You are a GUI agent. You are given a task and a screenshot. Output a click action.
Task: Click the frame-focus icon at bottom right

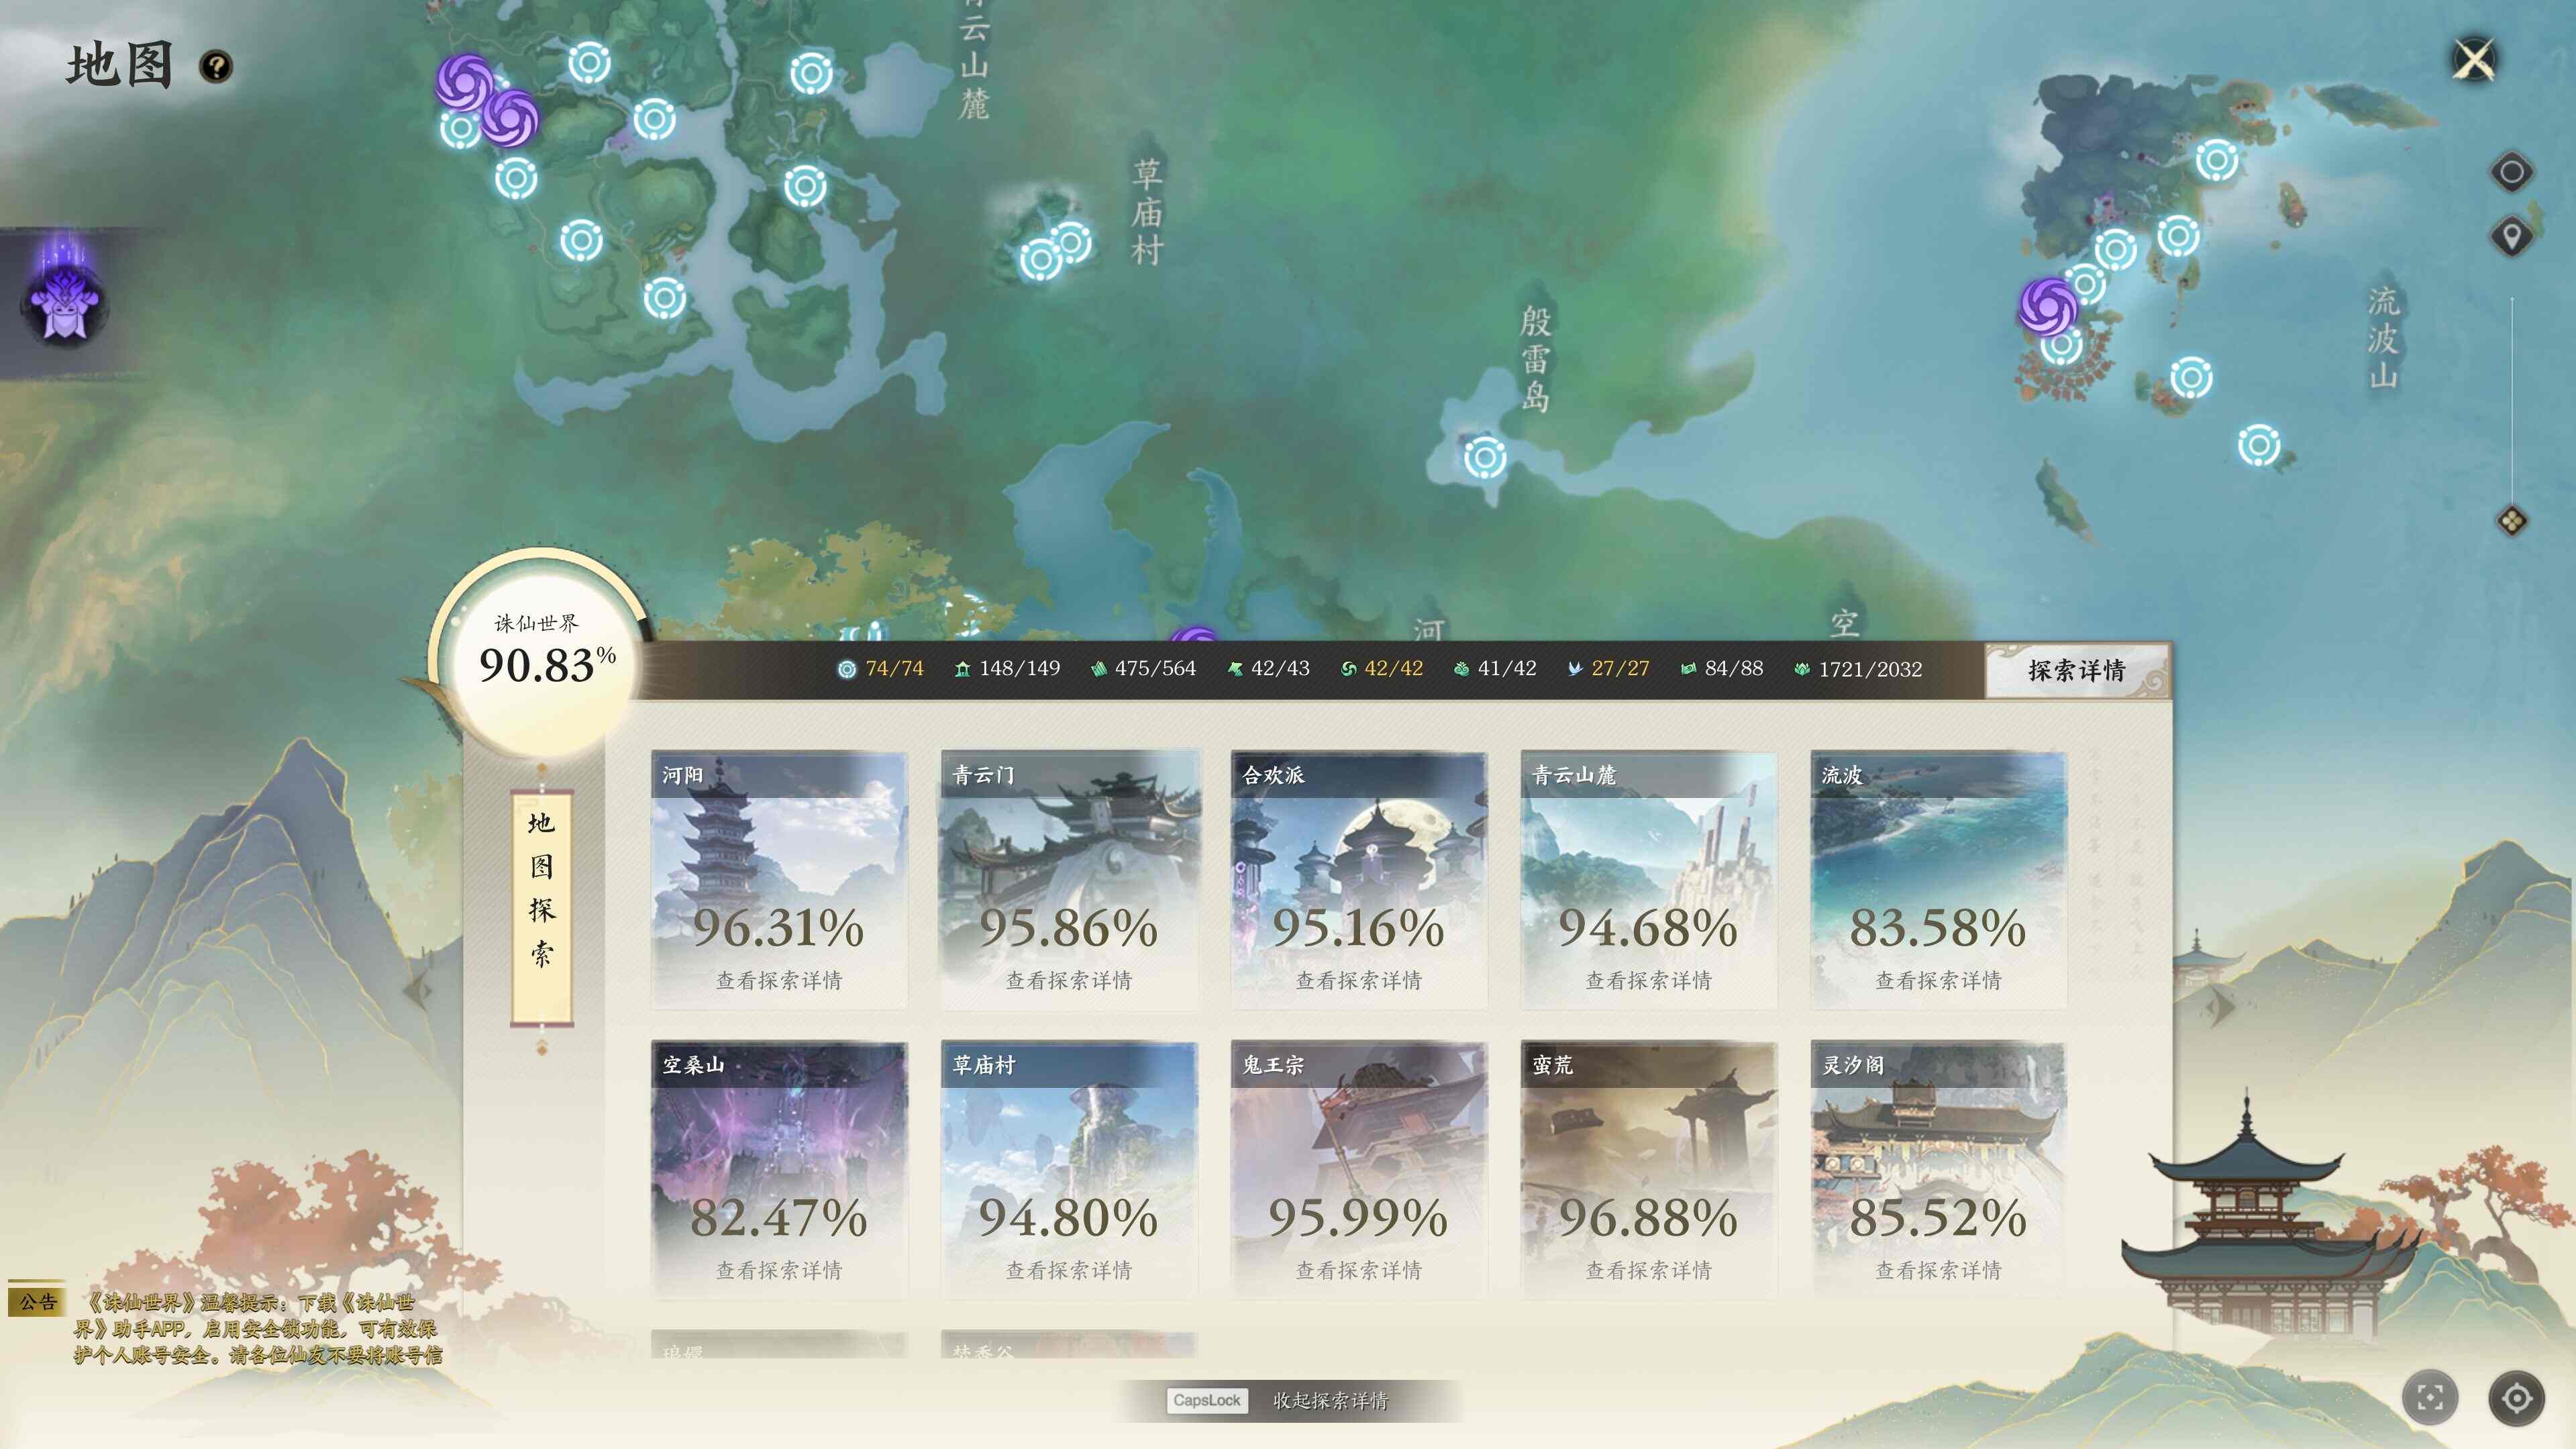click(2430, 1397)
